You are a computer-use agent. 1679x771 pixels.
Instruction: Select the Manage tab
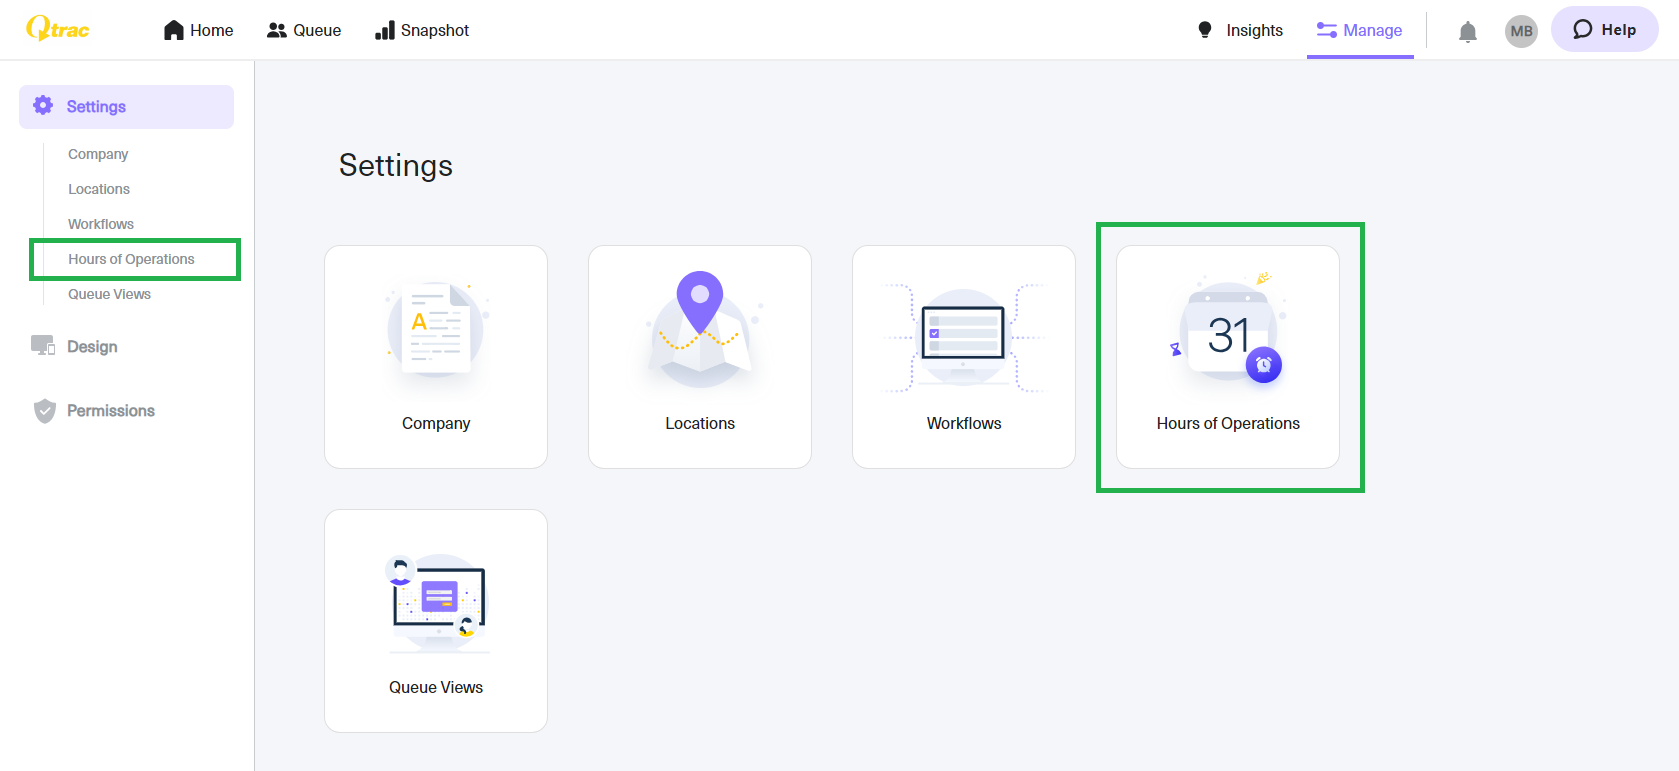1360,30
